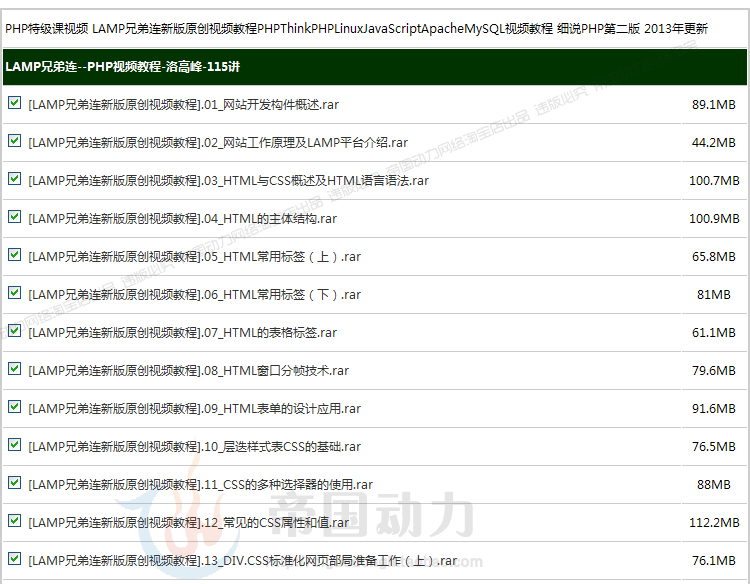Click the 44.2MB size value
The width and height of the screenshot is (750, 584).
(714, 143)
